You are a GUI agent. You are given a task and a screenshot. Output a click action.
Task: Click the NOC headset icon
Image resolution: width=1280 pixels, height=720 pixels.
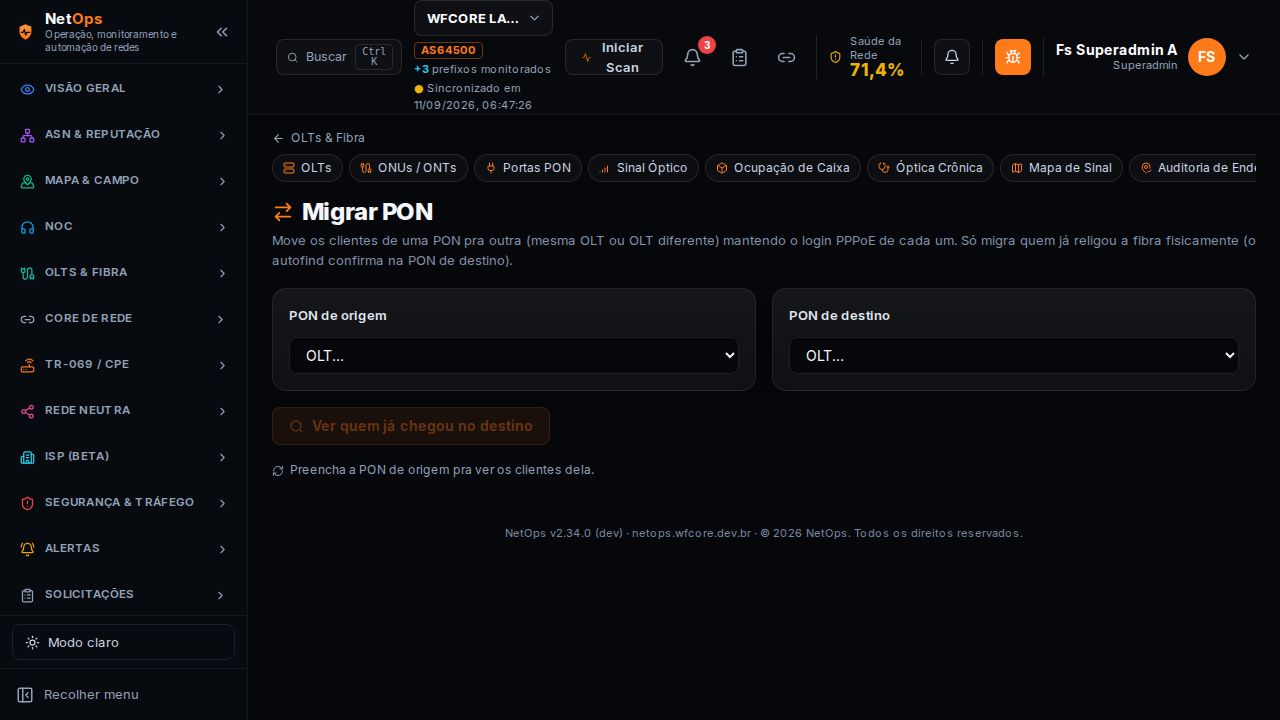point(28,227)
